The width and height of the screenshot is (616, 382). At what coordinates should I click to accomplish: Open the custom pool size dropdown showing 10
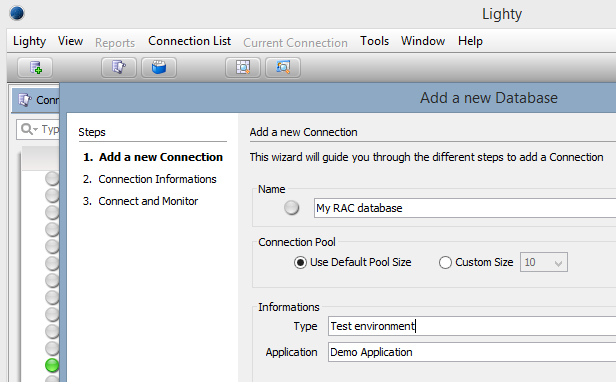544,262
